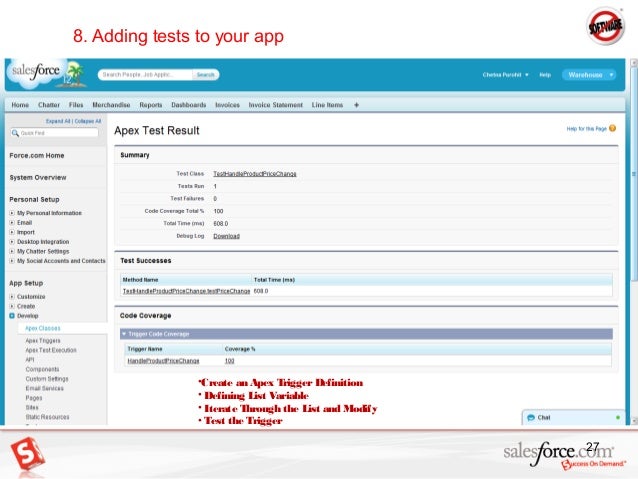Open the Invoices tab
The width and height of the screenshot is (638, 479).
click(227, 105)
